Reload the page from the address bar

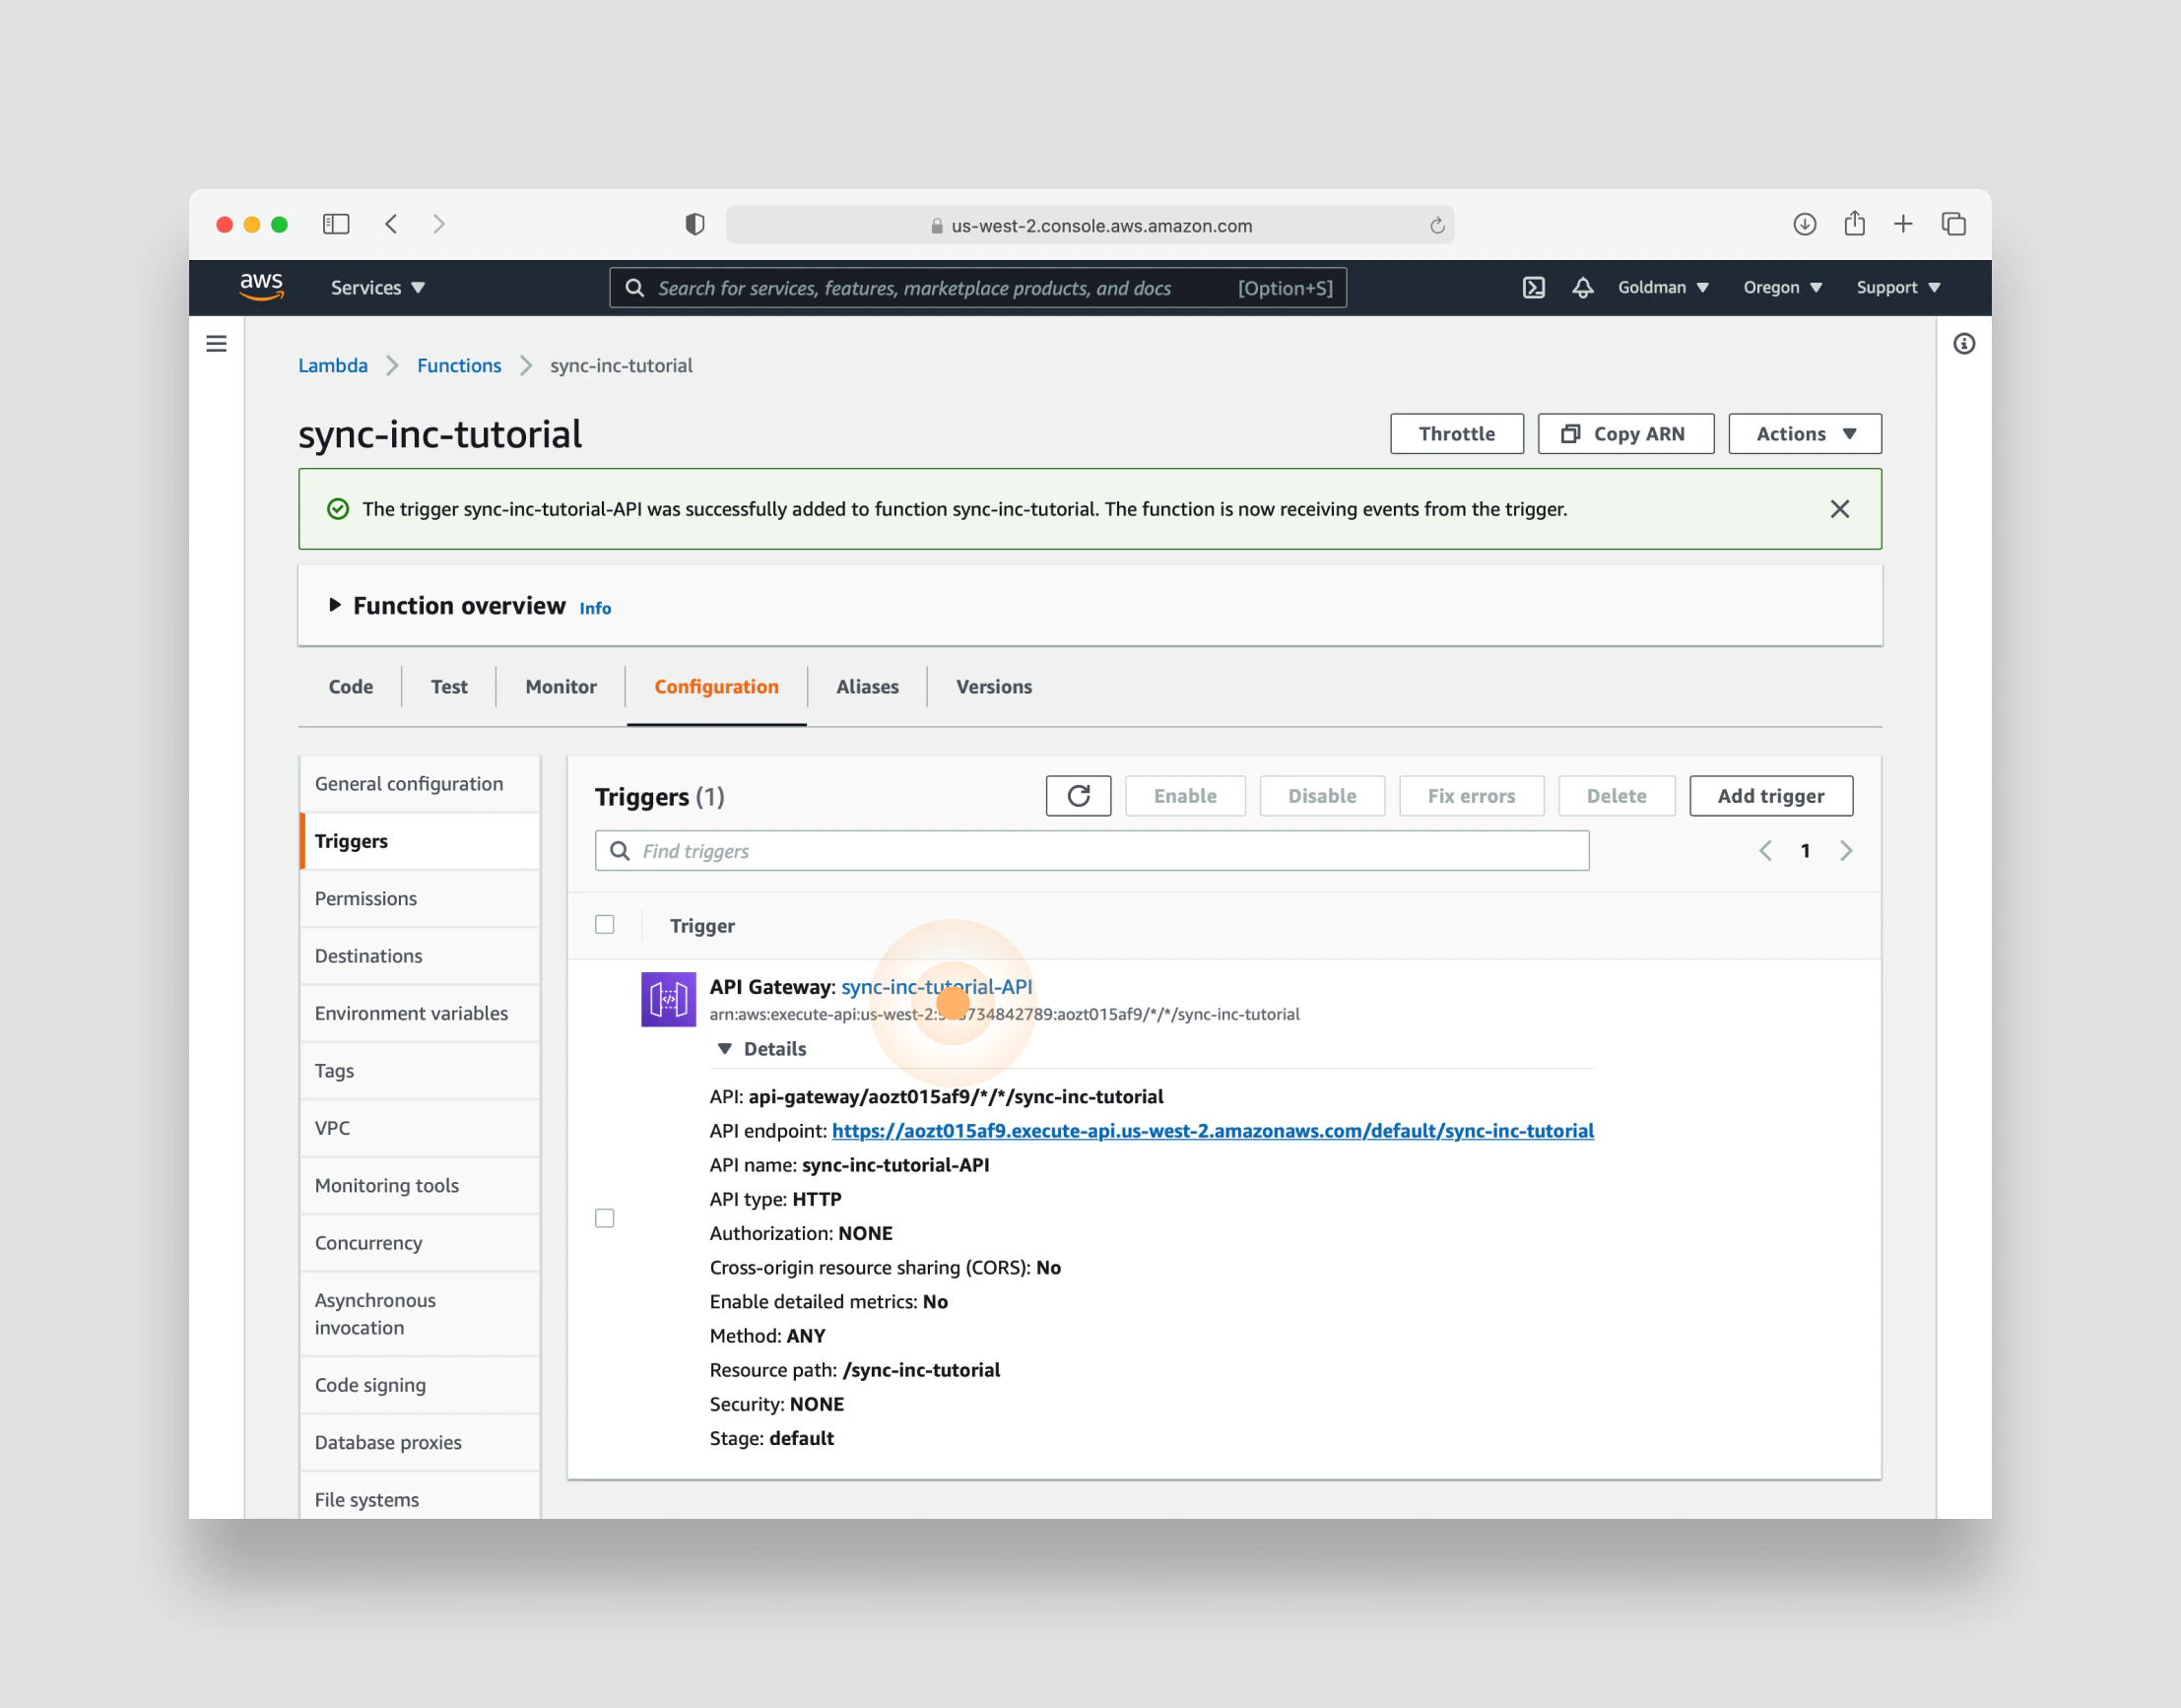click(1436, 226)
